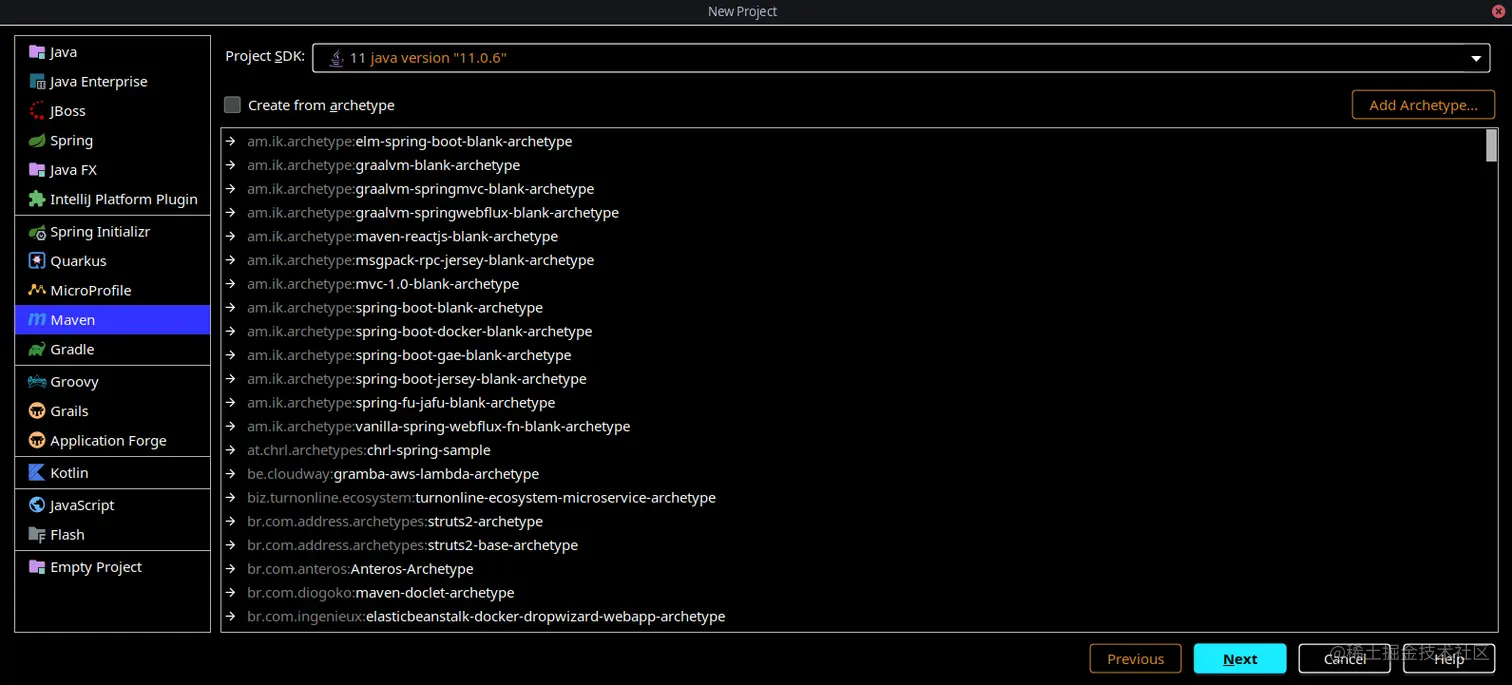The width and height of the screenshot is (1512, 685).
Task: Expand struts2-base-archetype row arrow
Action: 231,546
